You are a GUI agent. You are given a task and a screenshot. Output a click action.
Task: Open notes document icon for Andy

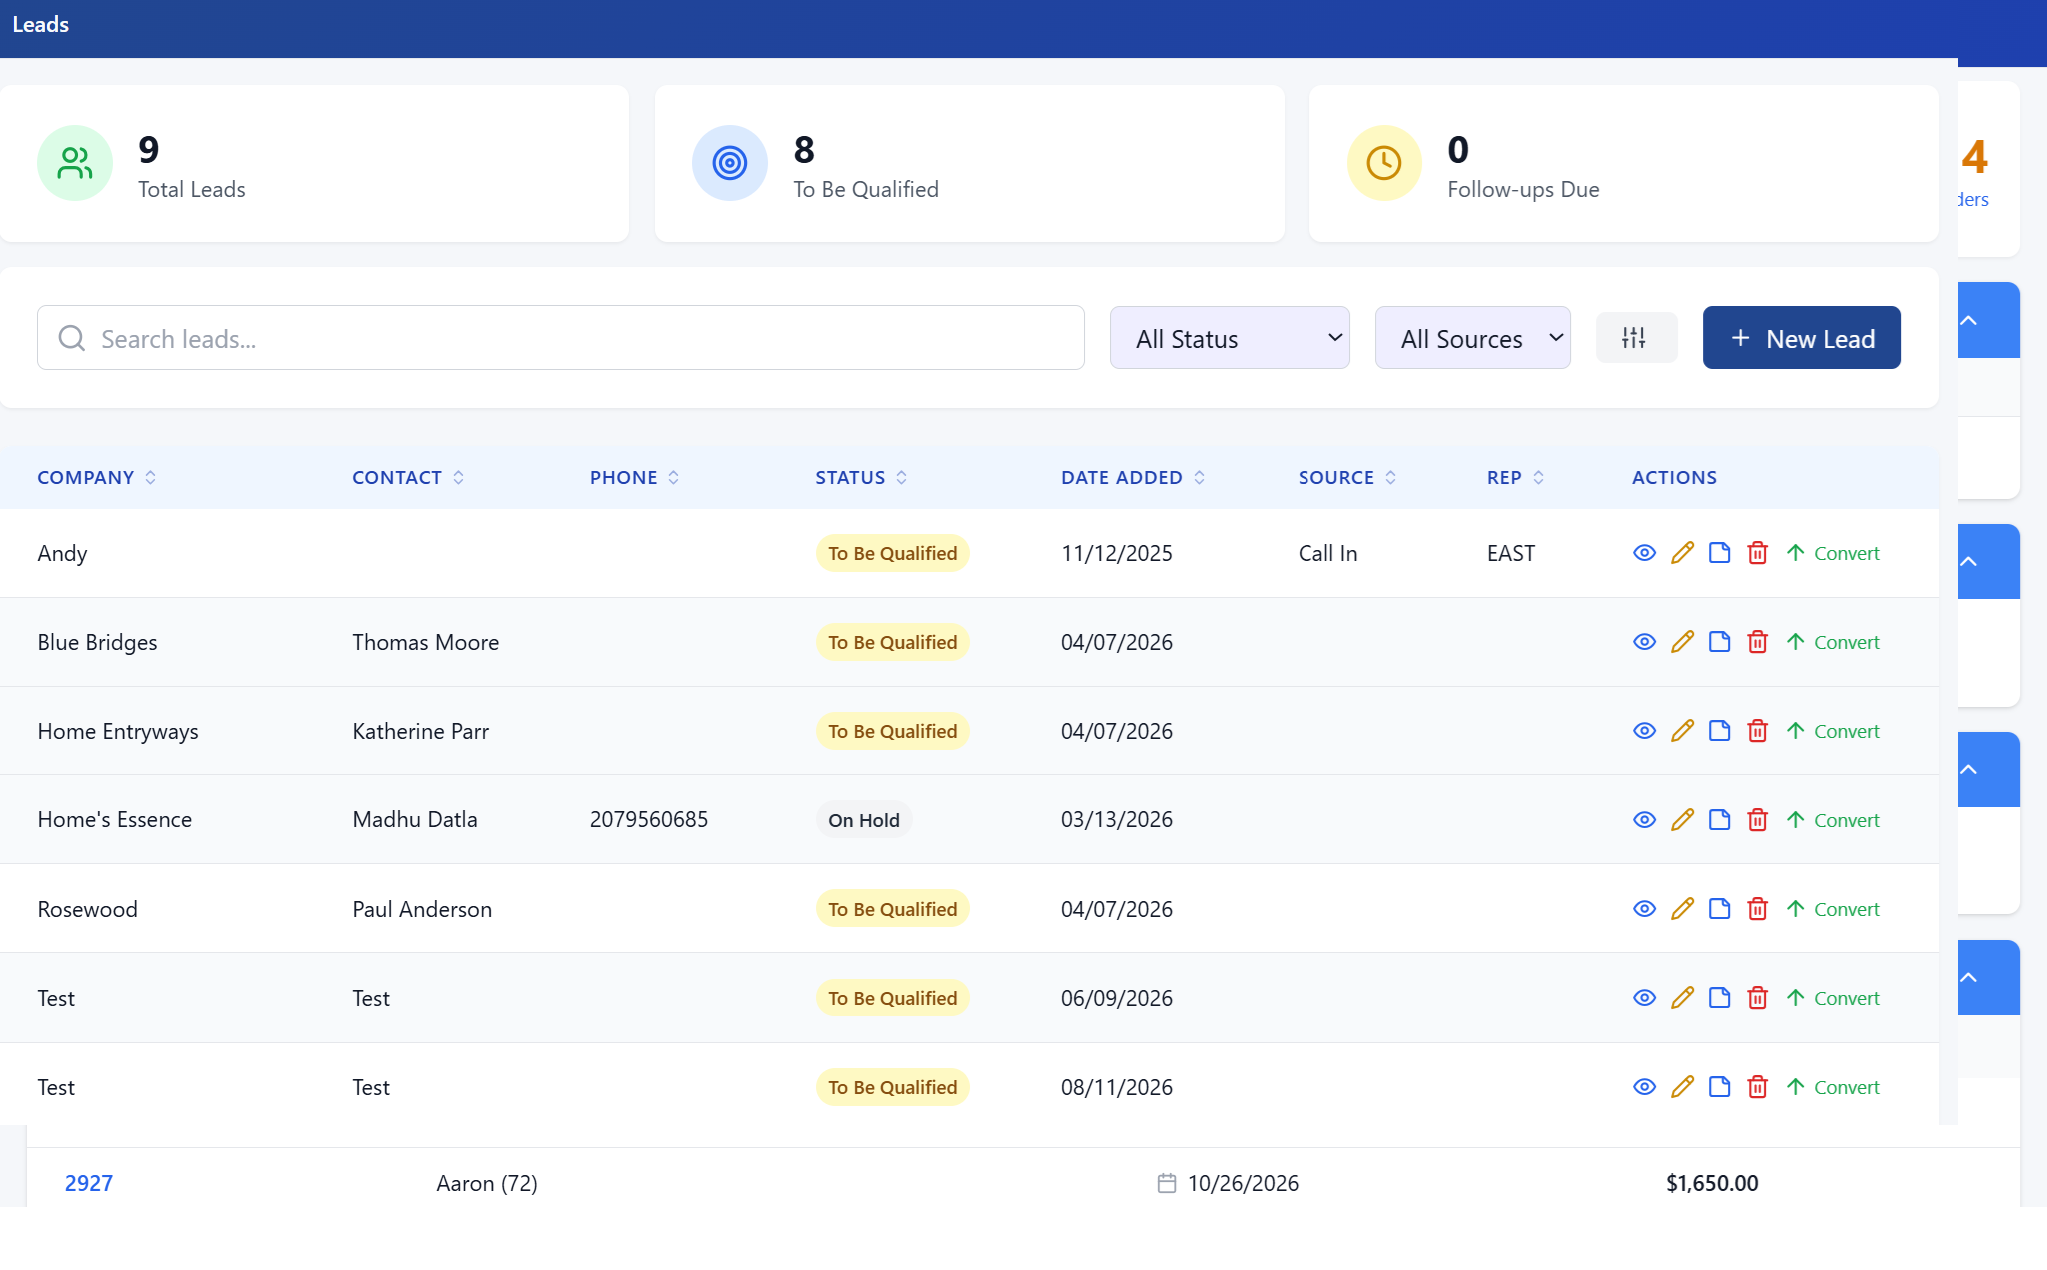click(1719, 553)
